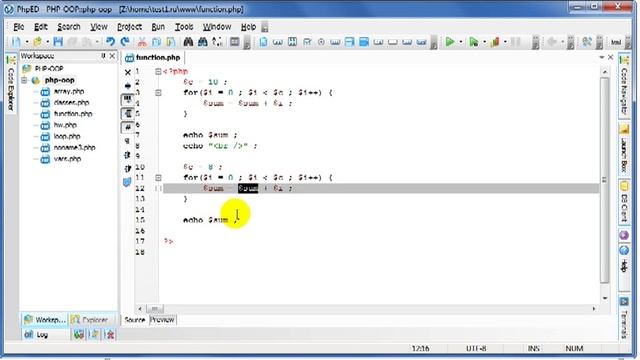Click the Cut scissors icon
This screenshot has width=640, height=360.
[142, 42]
